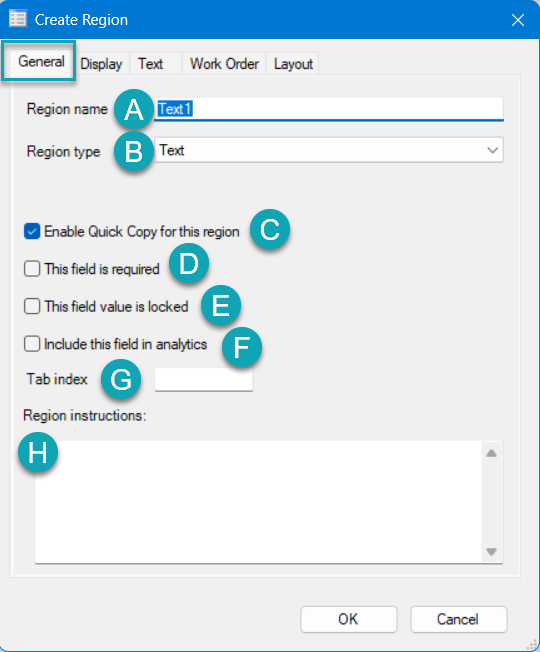540x652 pixels.
Task: Click the teal A marker badge
Action: click(x=134, y=110)
